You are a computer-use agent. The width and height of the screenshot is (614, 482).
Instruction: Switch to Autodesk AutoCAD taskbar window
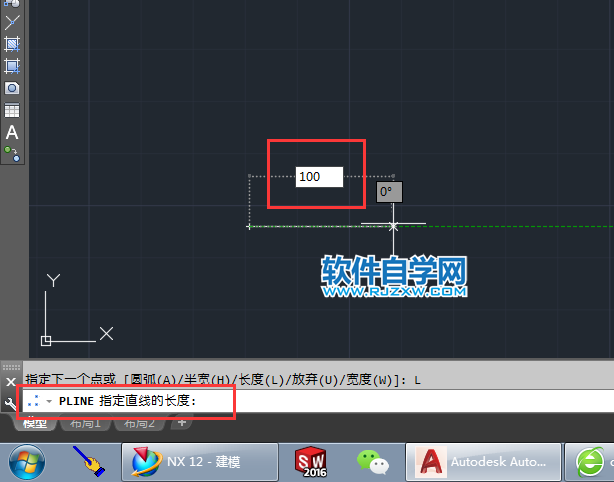tap(484, 462)
